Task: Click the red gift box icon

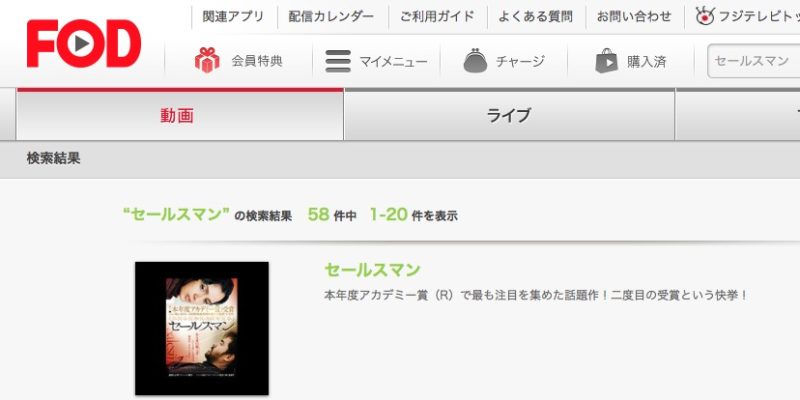Action: click(207, 60)
